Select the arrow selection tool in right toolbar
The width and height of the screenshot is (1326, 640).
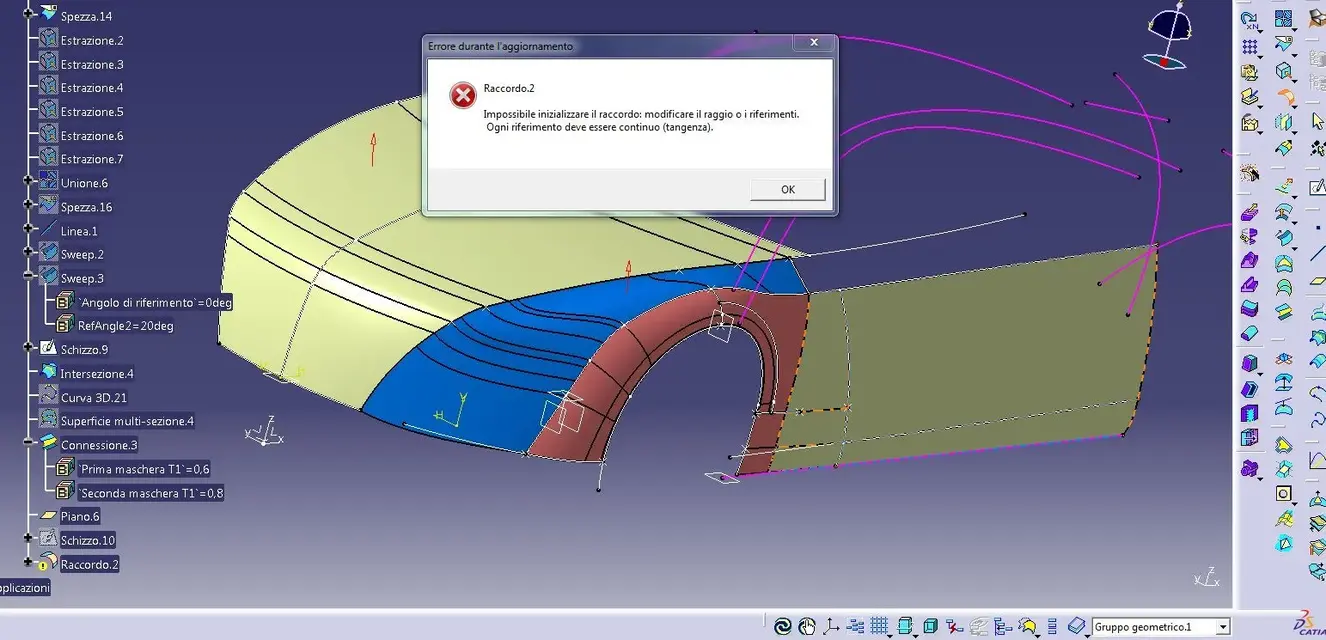tap(1316, 122)
